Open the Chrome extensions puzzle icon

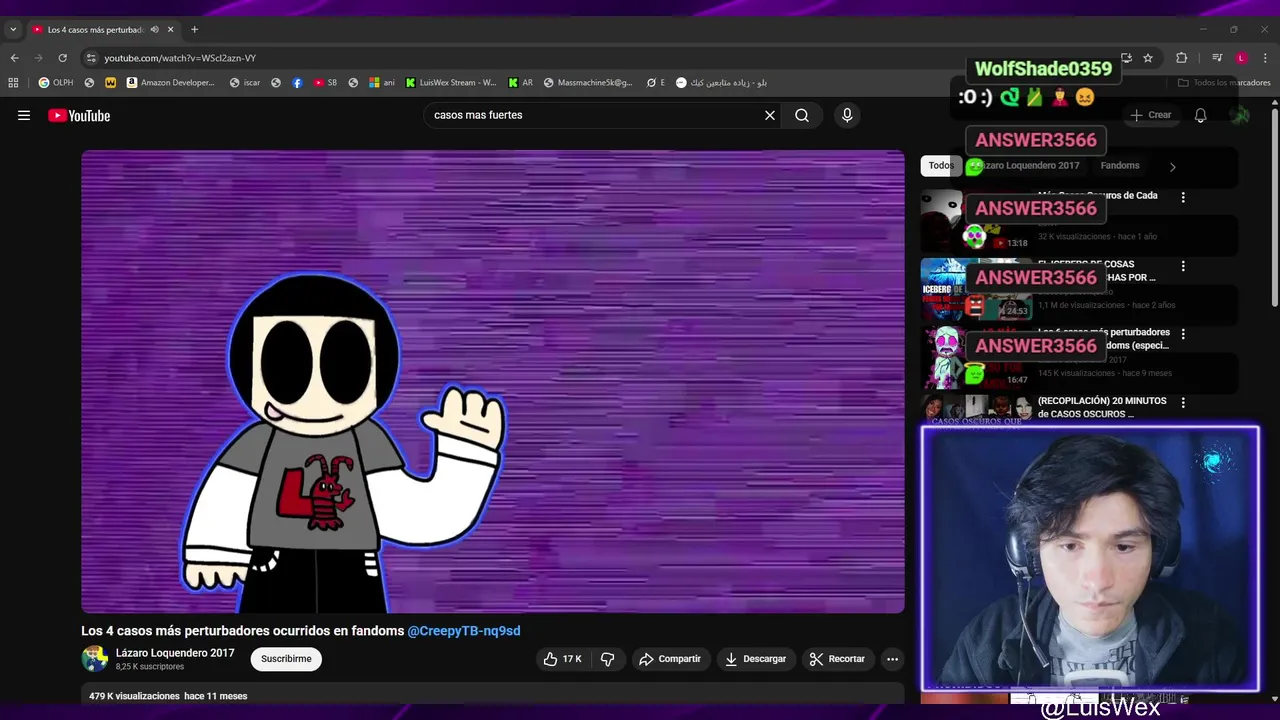point(1181,58)
